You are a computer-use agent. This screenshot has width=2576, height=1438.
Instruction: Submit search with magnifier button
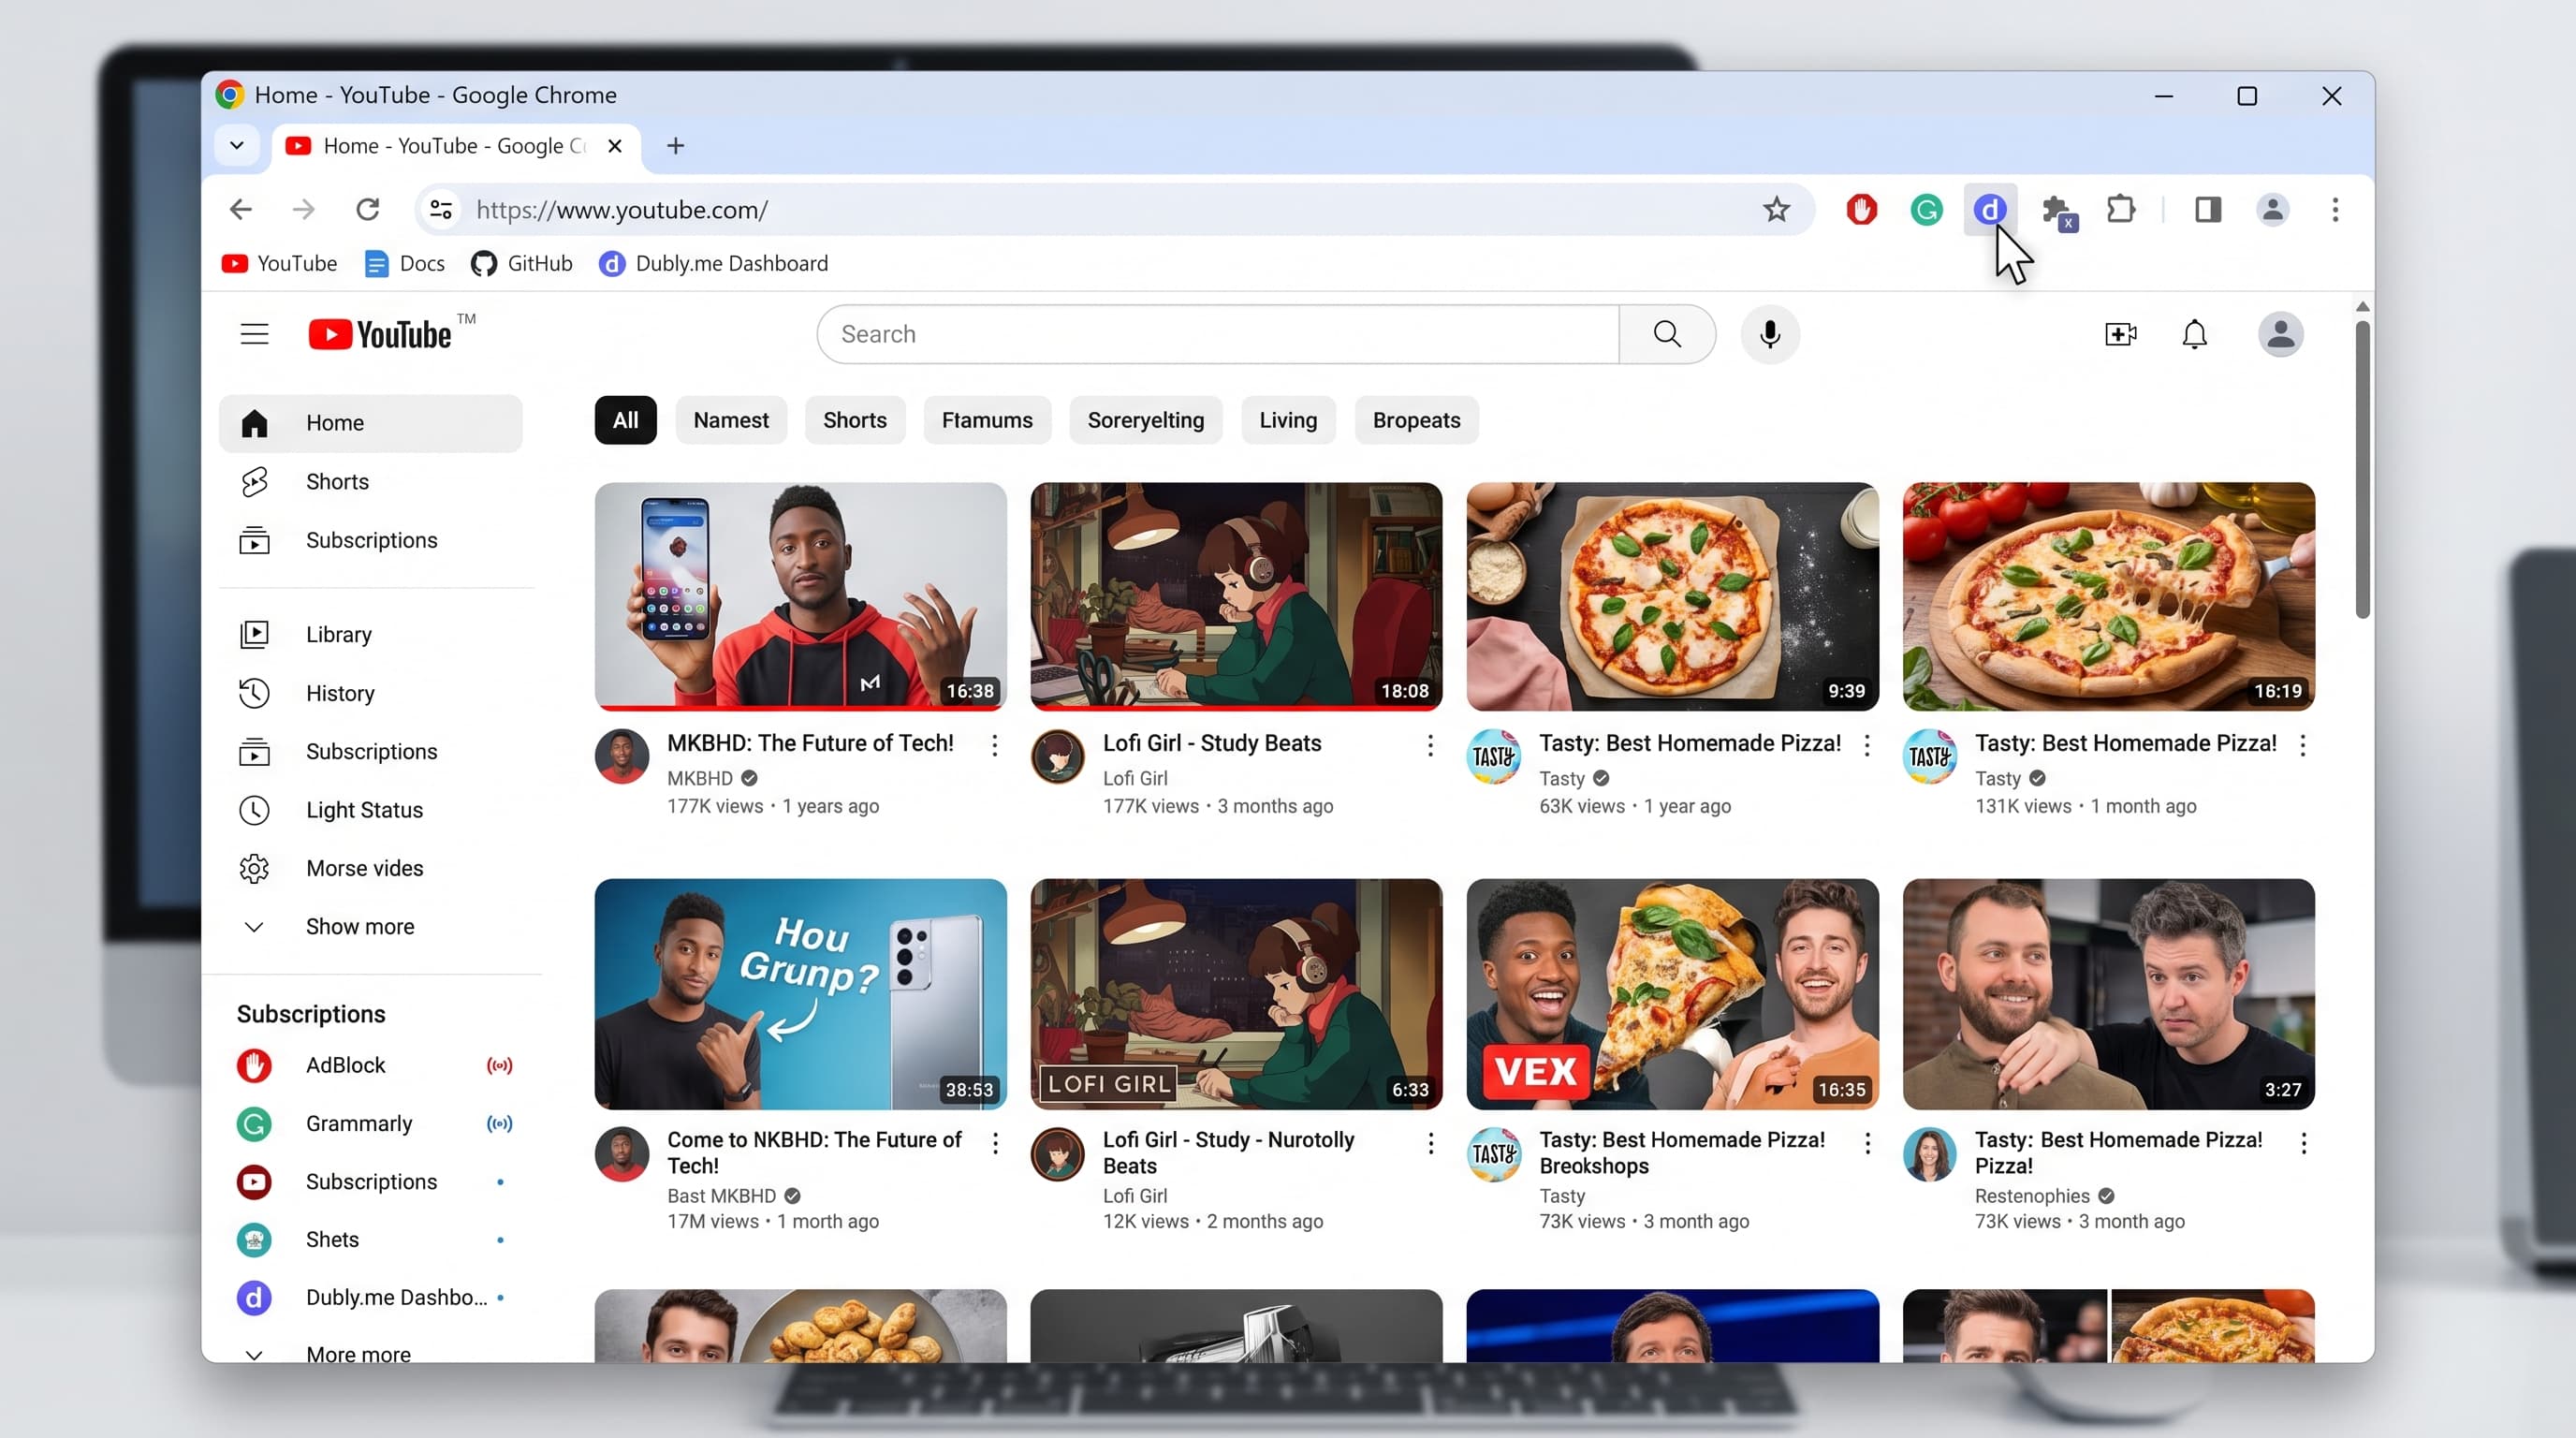1667,334
